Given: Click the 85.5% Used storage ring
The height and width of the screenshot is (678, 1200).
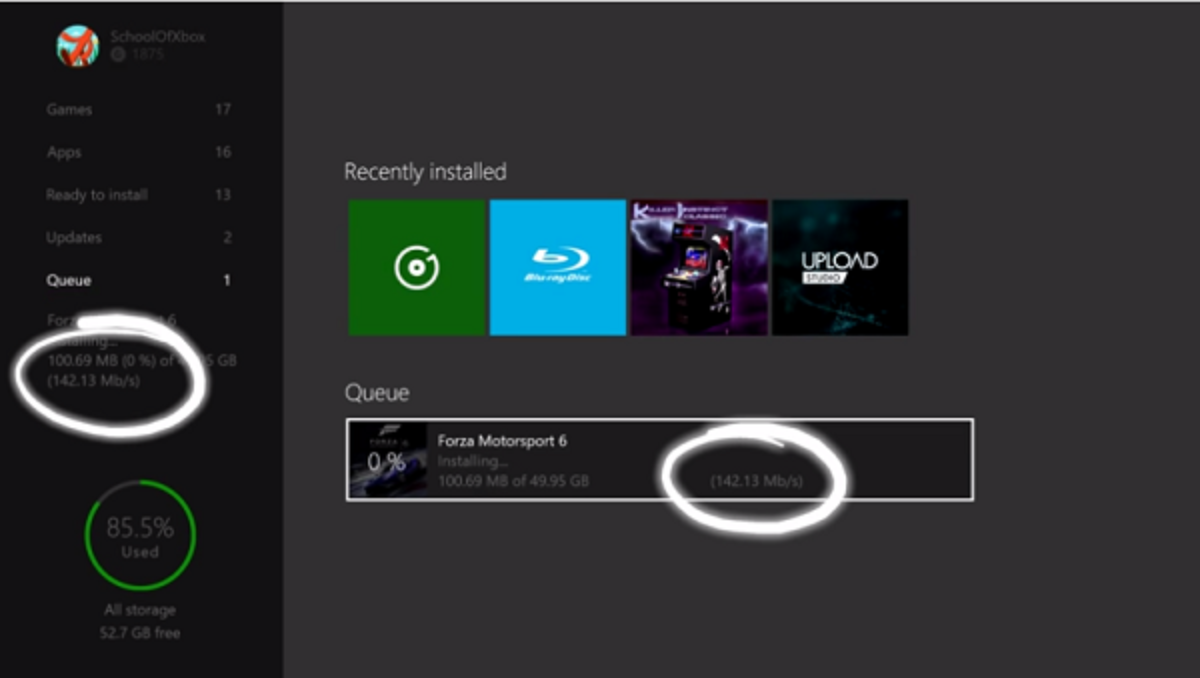Looking at the screenshot, I should pyautogui.click(x=140, y=536).
